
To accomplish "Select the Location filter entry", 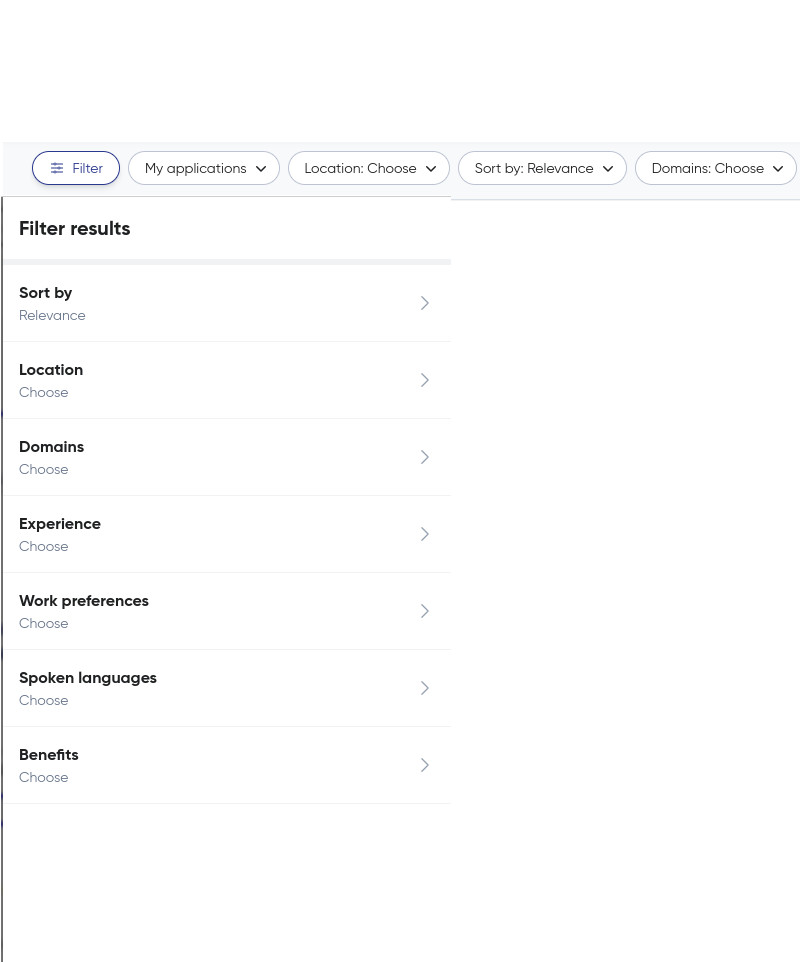I will tap(227, 380).
